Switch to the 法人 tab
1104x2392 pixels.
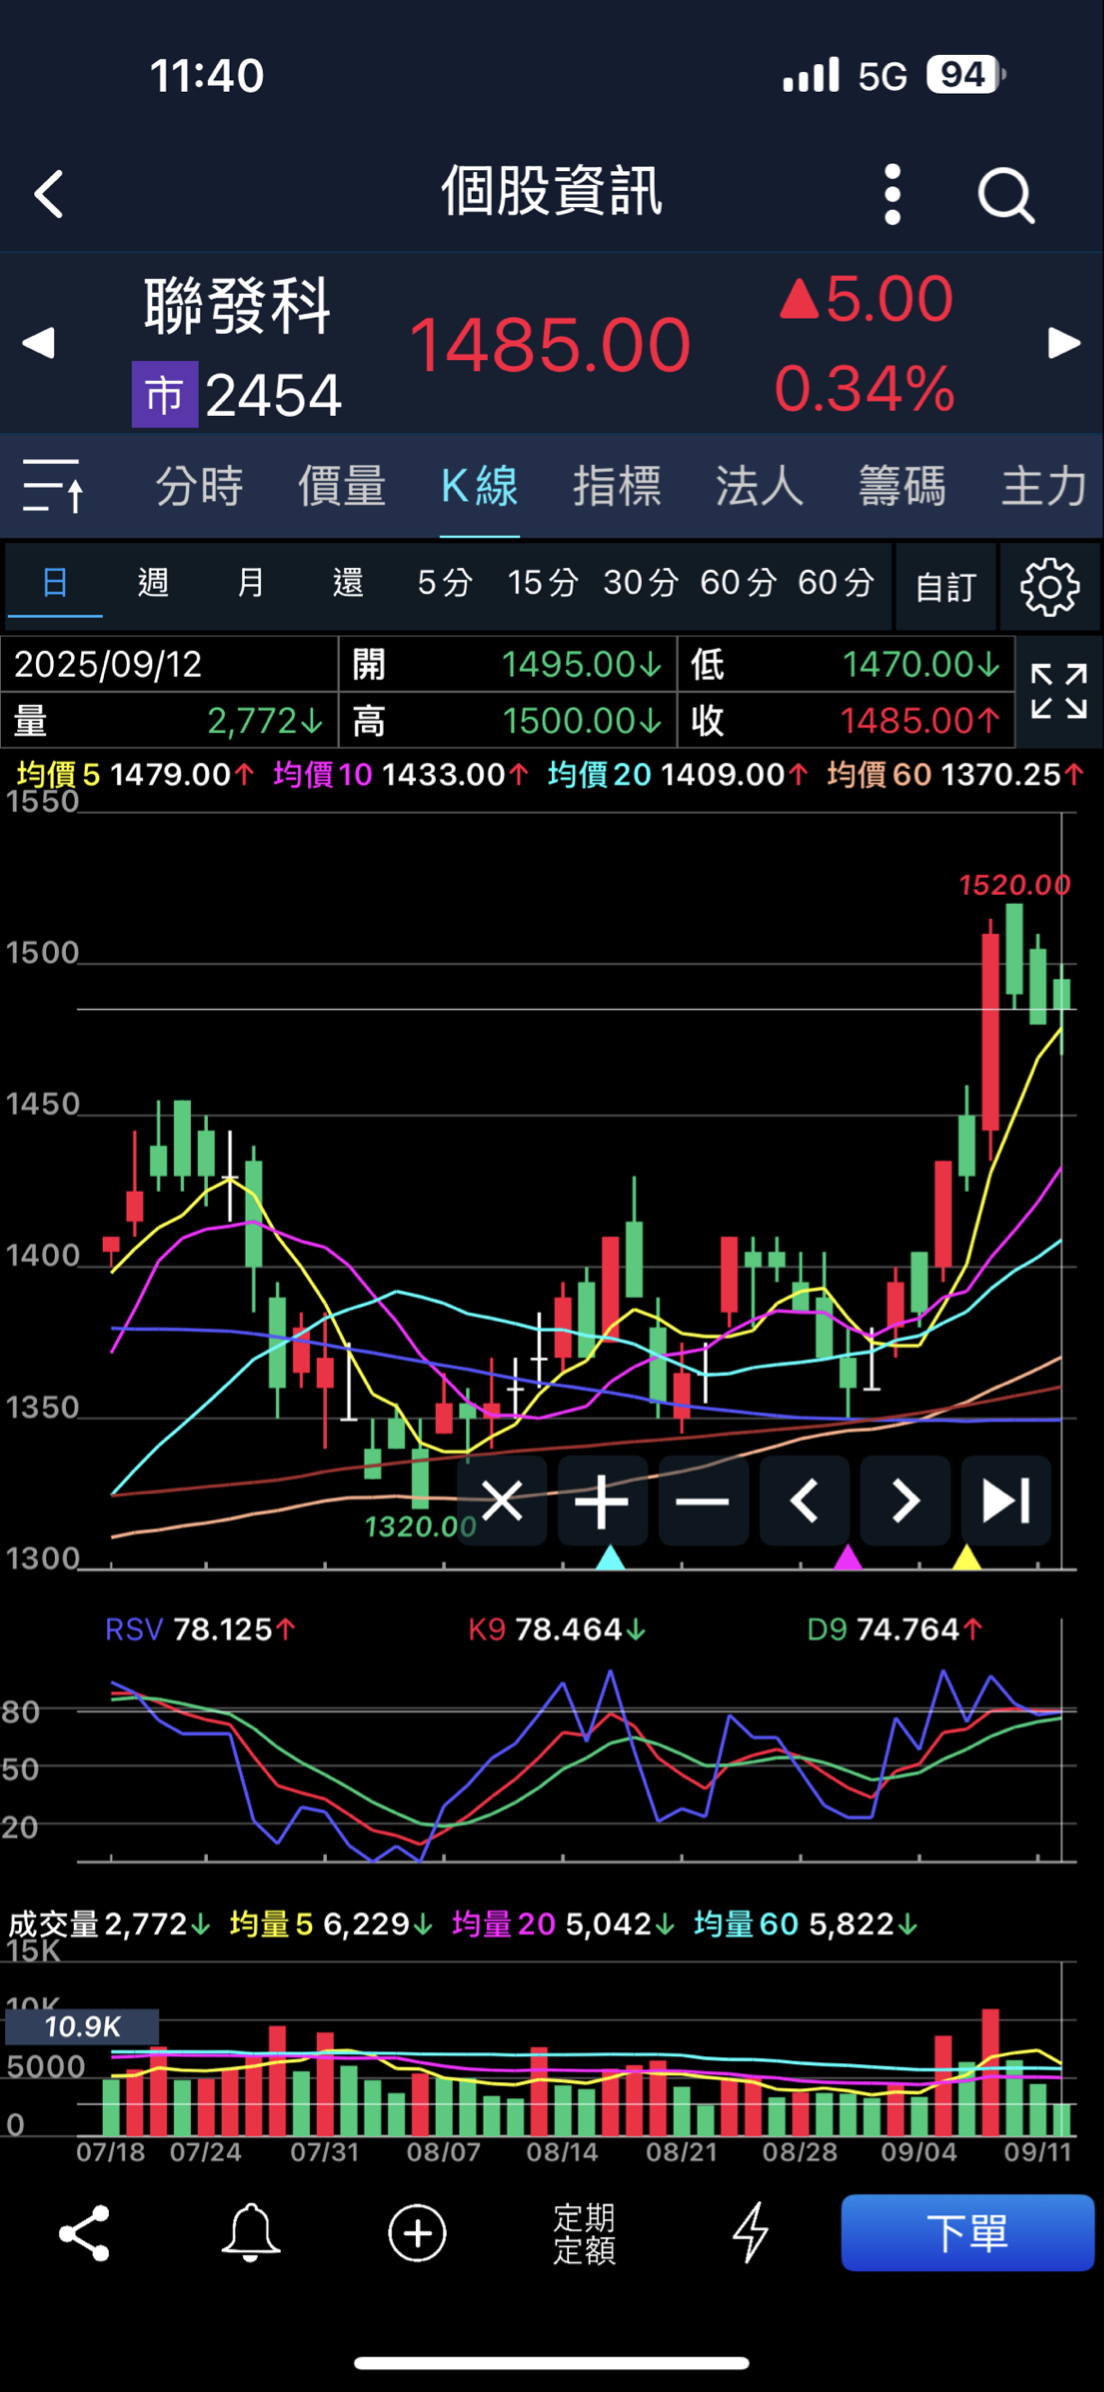pos(759,486)
